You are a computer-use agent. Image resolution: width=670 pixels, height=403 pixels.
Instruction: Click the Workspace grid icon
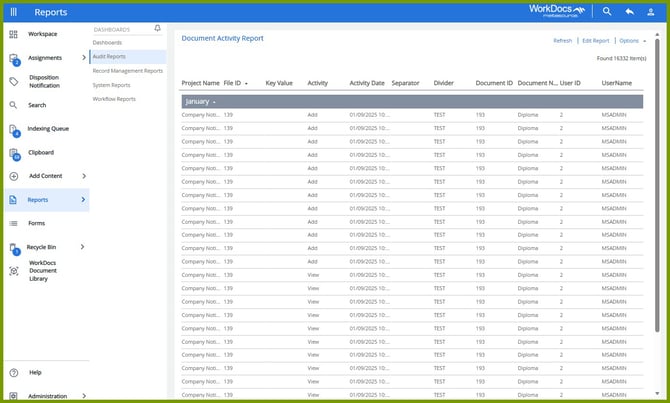tap(13, 34)
